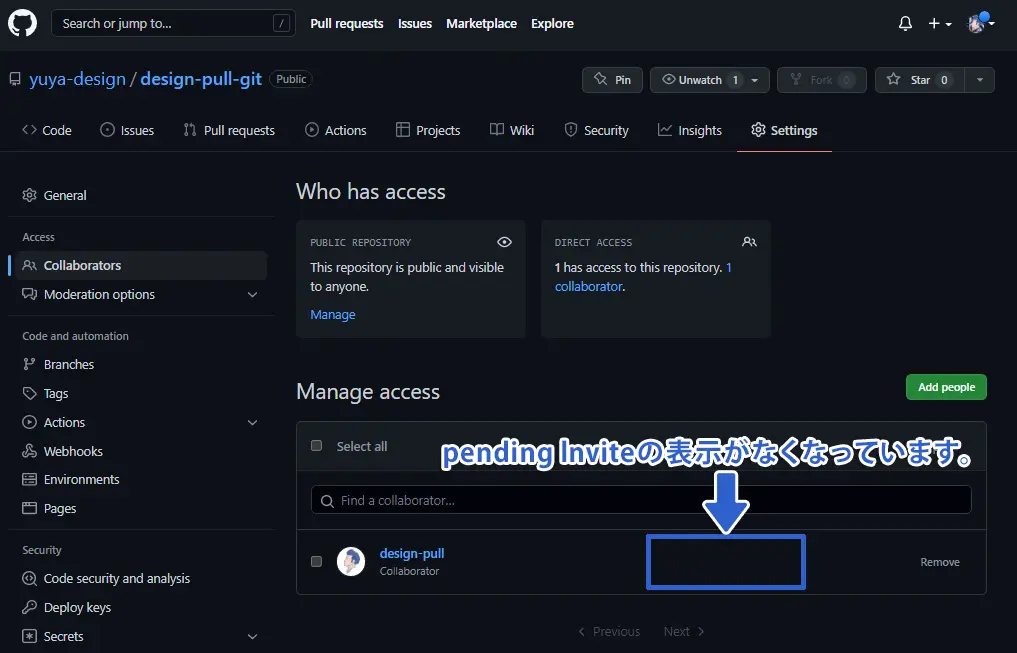Viewport: 1017px width, 653px height.
Task: Open the plus create-new dropdown
Action: pos(939,23)
